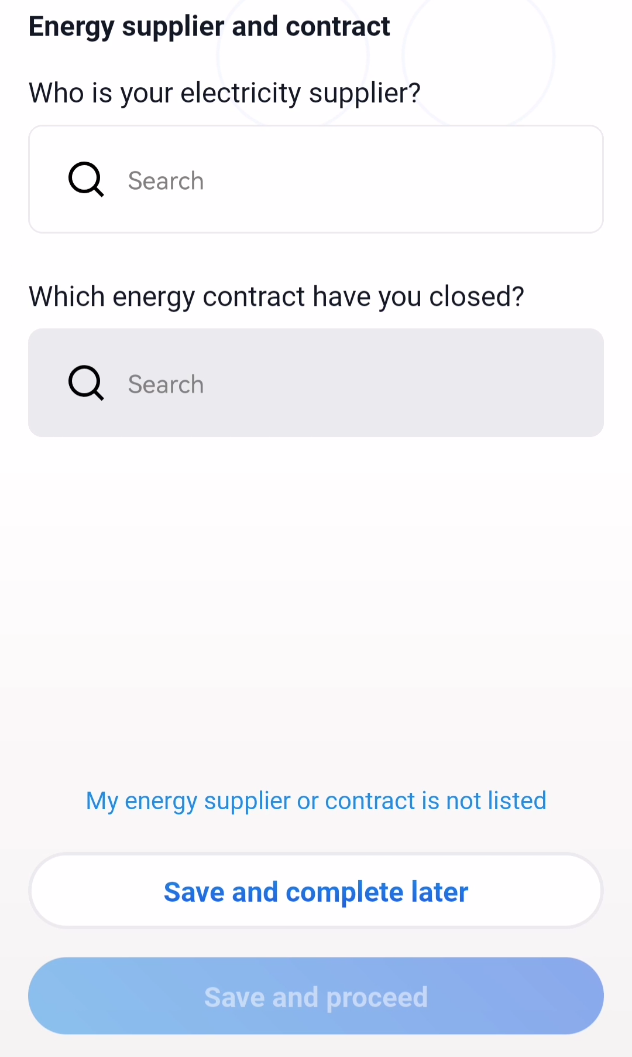Click the Save and complete later button
632x1057 pixels.
(315, 891)
